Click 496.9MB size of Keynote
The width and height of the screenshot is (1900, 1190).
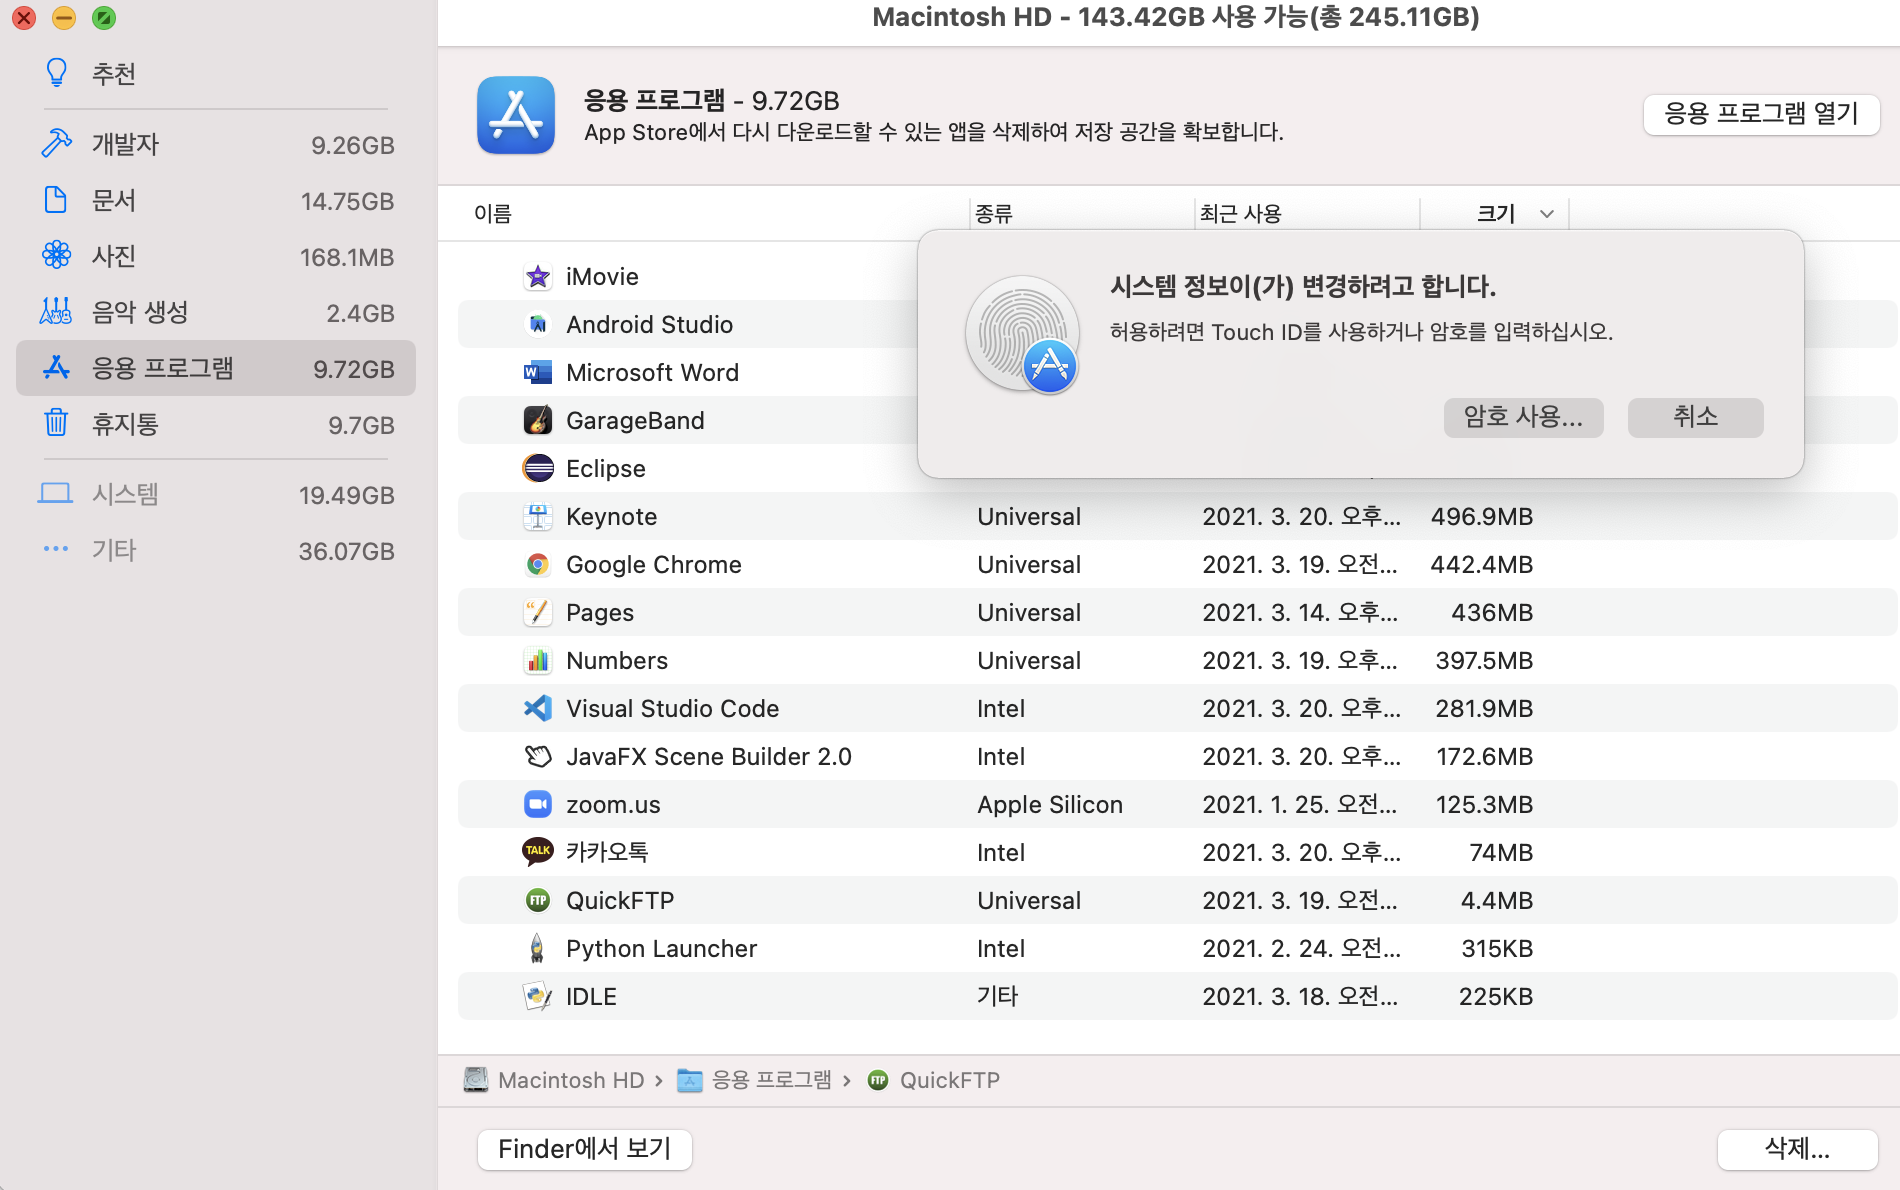[x=1481, y=517]
